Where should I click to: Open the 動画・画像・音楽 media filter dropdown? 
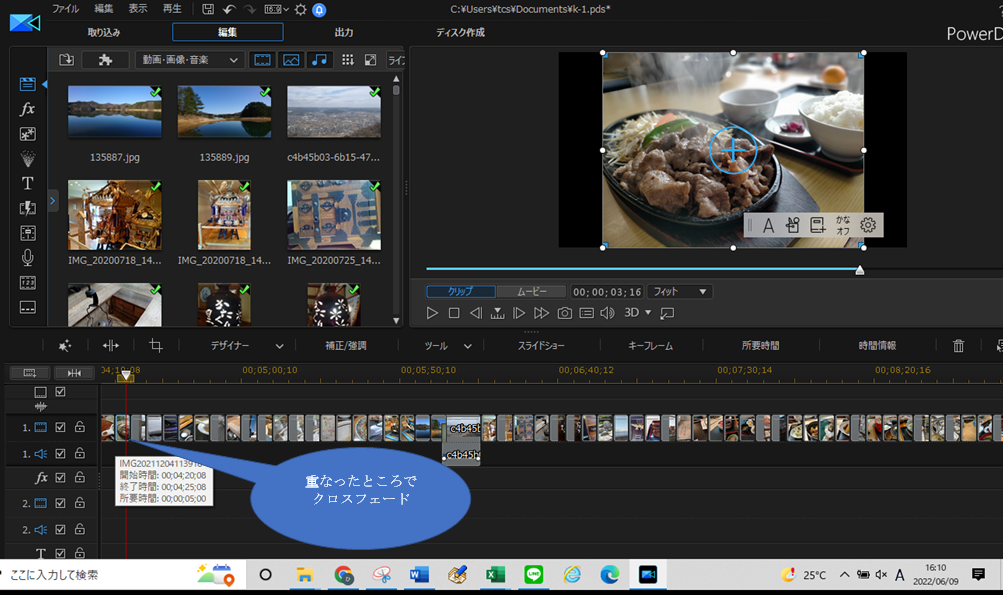[x=189, y=60]
